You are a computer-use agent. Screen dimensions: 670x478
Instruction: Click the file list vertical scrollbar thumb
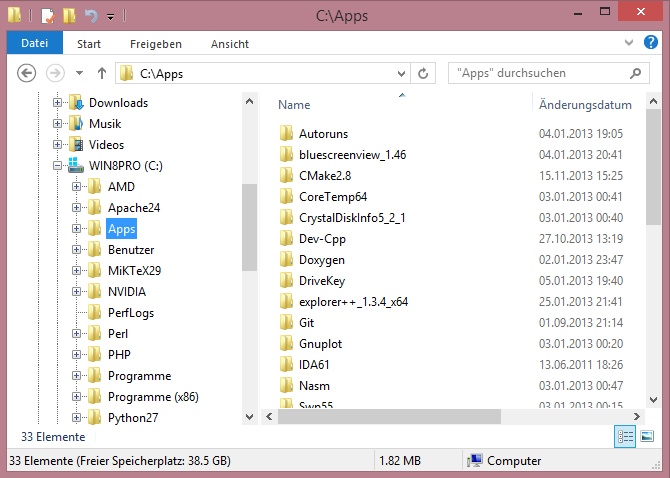[653, 167]
